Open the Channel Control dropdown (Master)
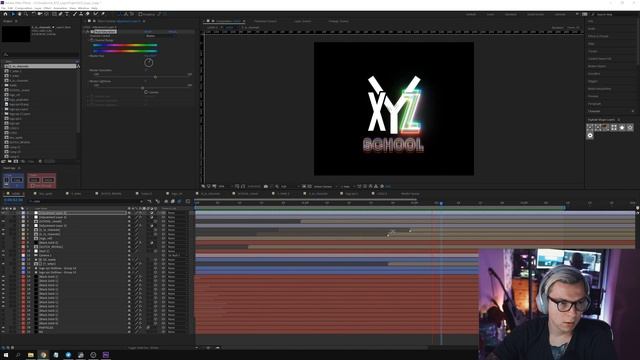The width and height of the screenshot is (640, 360). pyautogui.click(x=161, y=36)
